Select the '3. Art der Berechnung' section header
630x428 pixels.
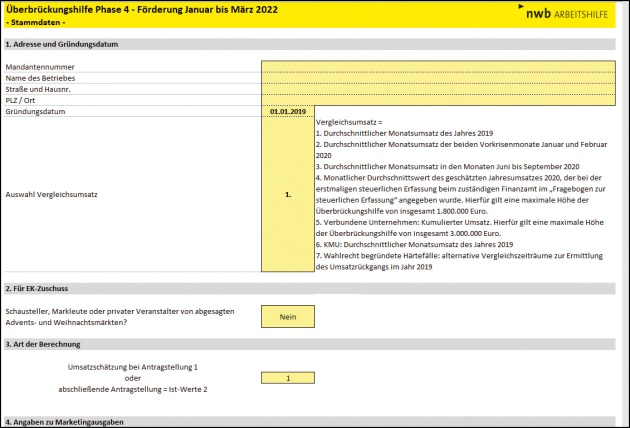(42, 344)
